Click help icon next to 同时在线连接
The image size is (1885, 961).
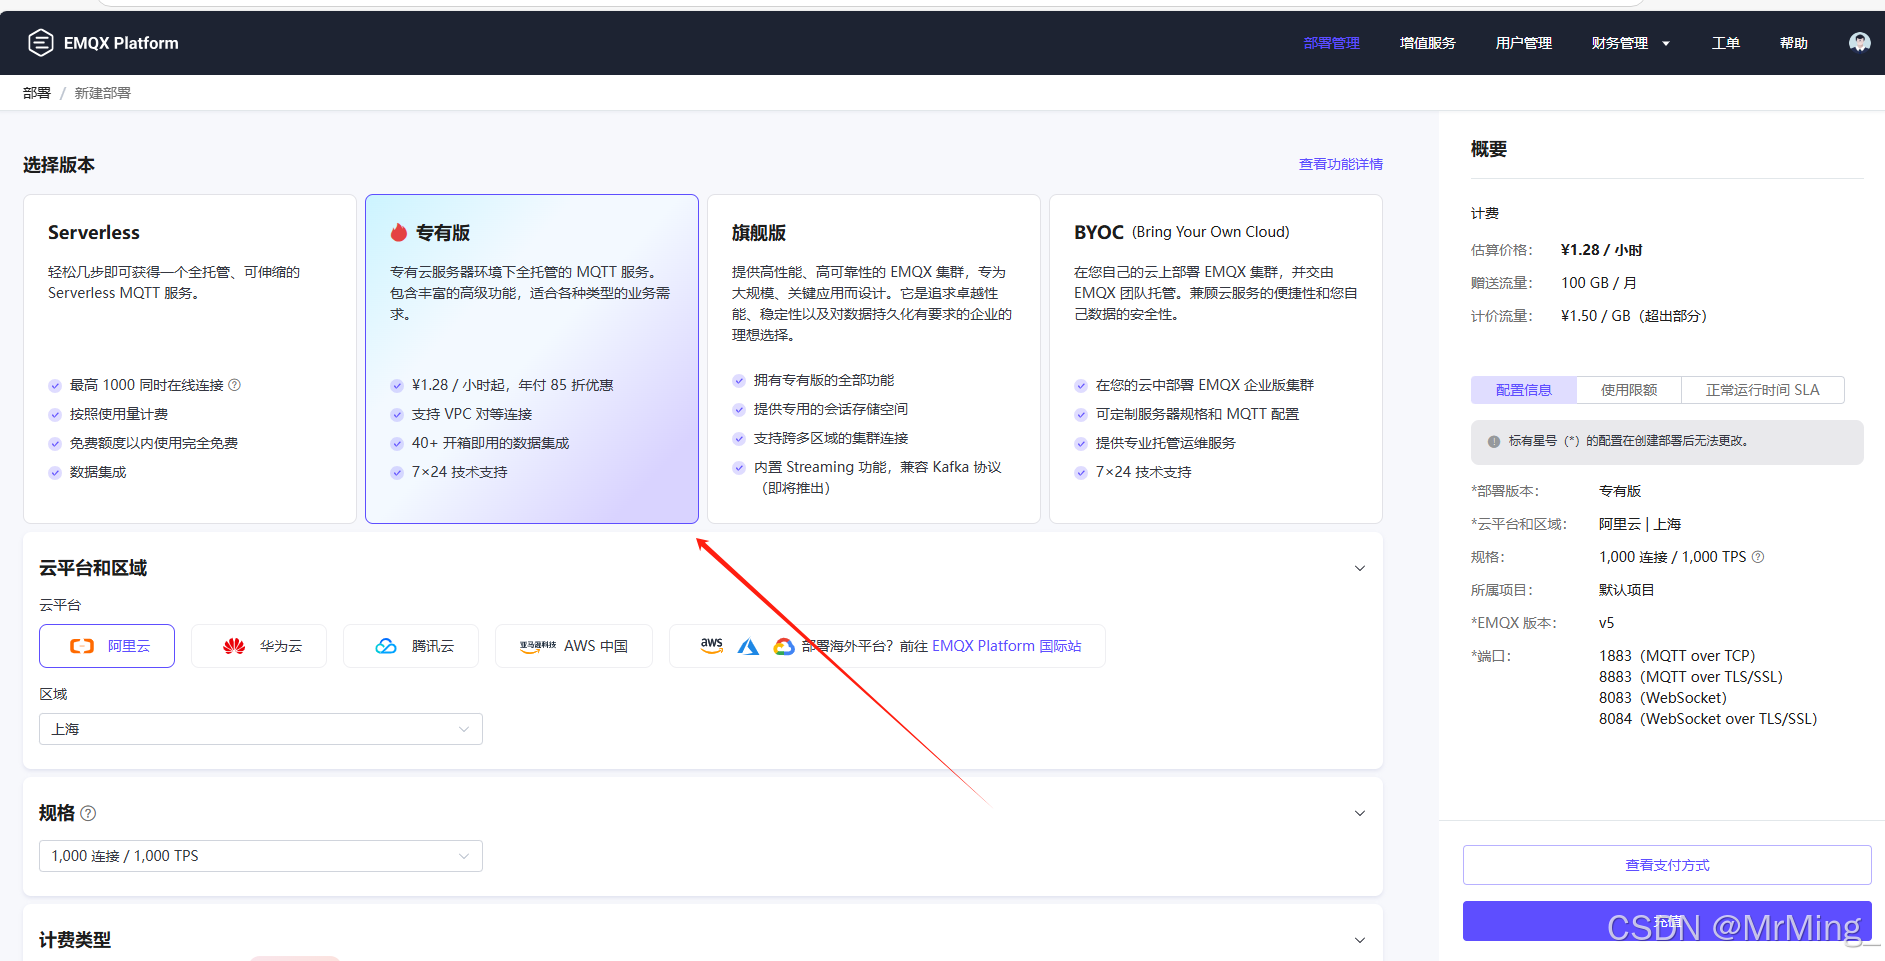(235, 385)
